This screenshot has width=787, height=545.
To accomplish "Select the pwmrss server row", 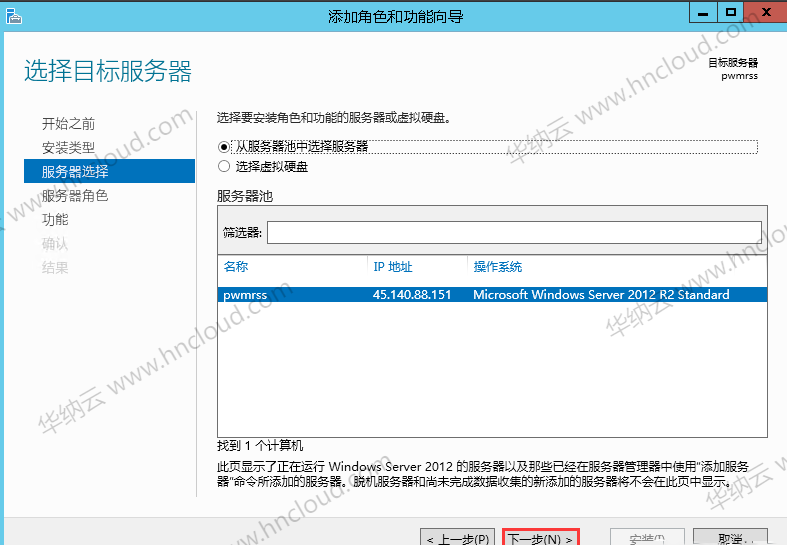I will point(492,295).
